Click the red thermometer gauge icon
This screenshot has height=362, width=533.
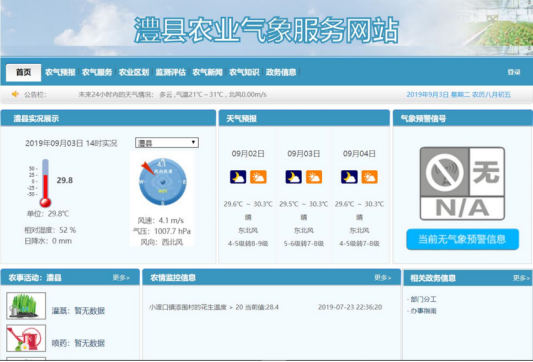(45, 183)
